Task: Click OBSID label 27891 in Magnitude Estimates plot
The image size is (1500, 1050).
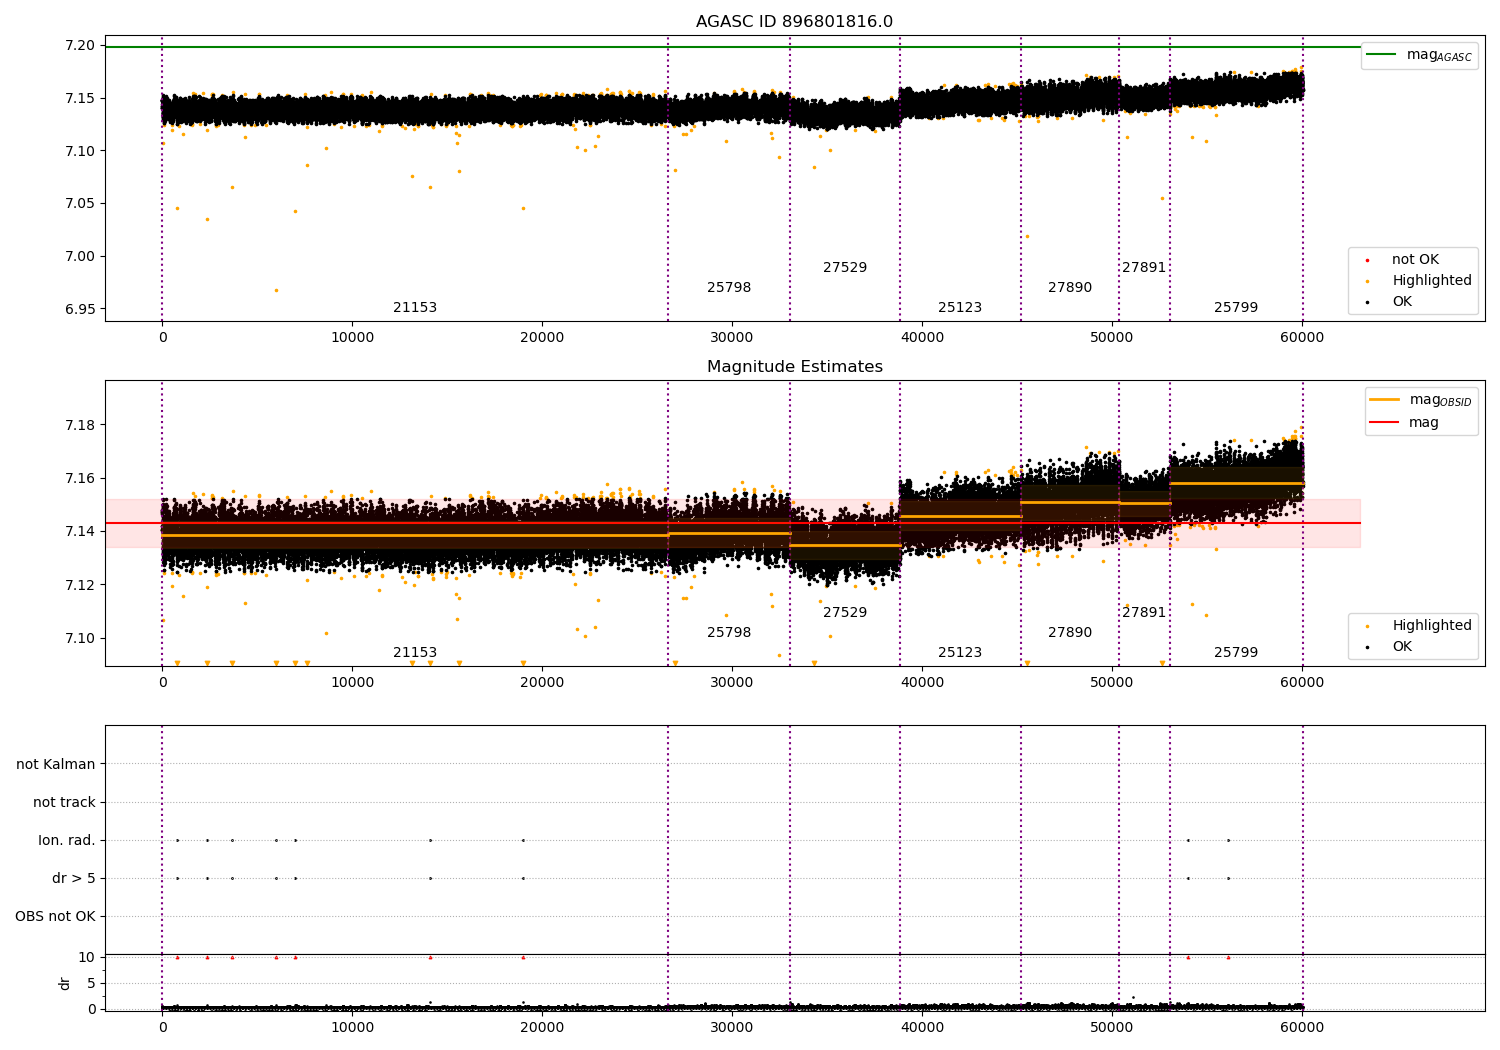Action: (x=1144, y=613)
